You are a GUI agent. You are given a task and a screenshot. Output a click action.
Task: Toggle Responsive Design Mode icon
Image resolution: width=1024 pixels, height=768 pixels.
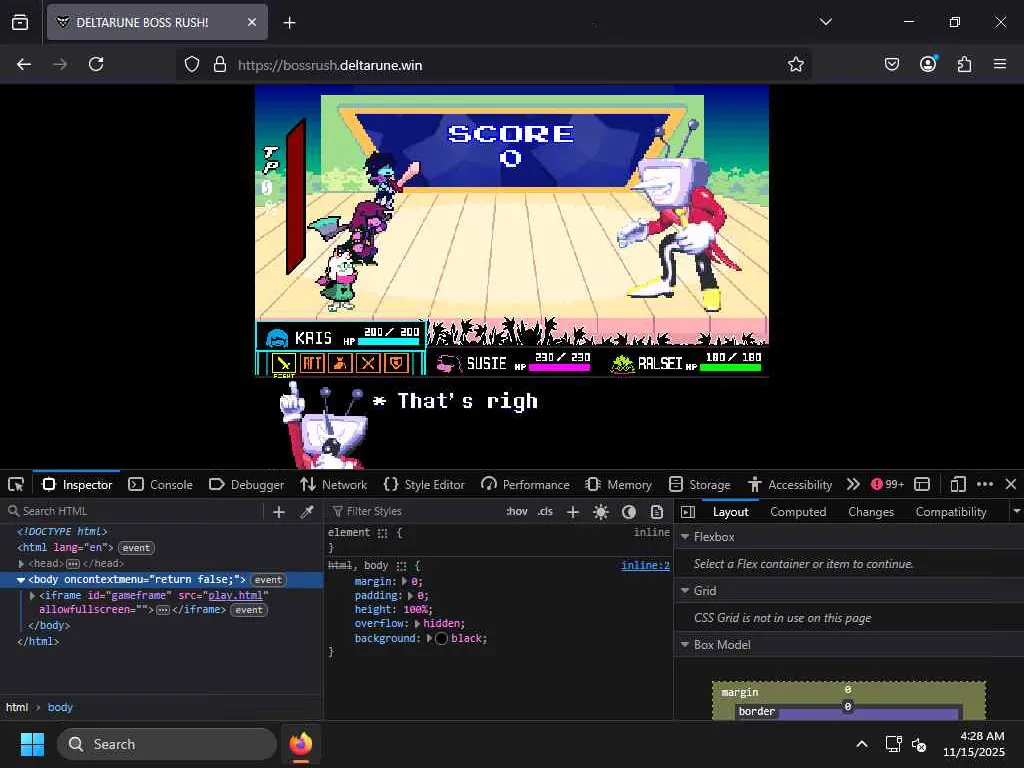pyautogui.click(x=957, y=485)
